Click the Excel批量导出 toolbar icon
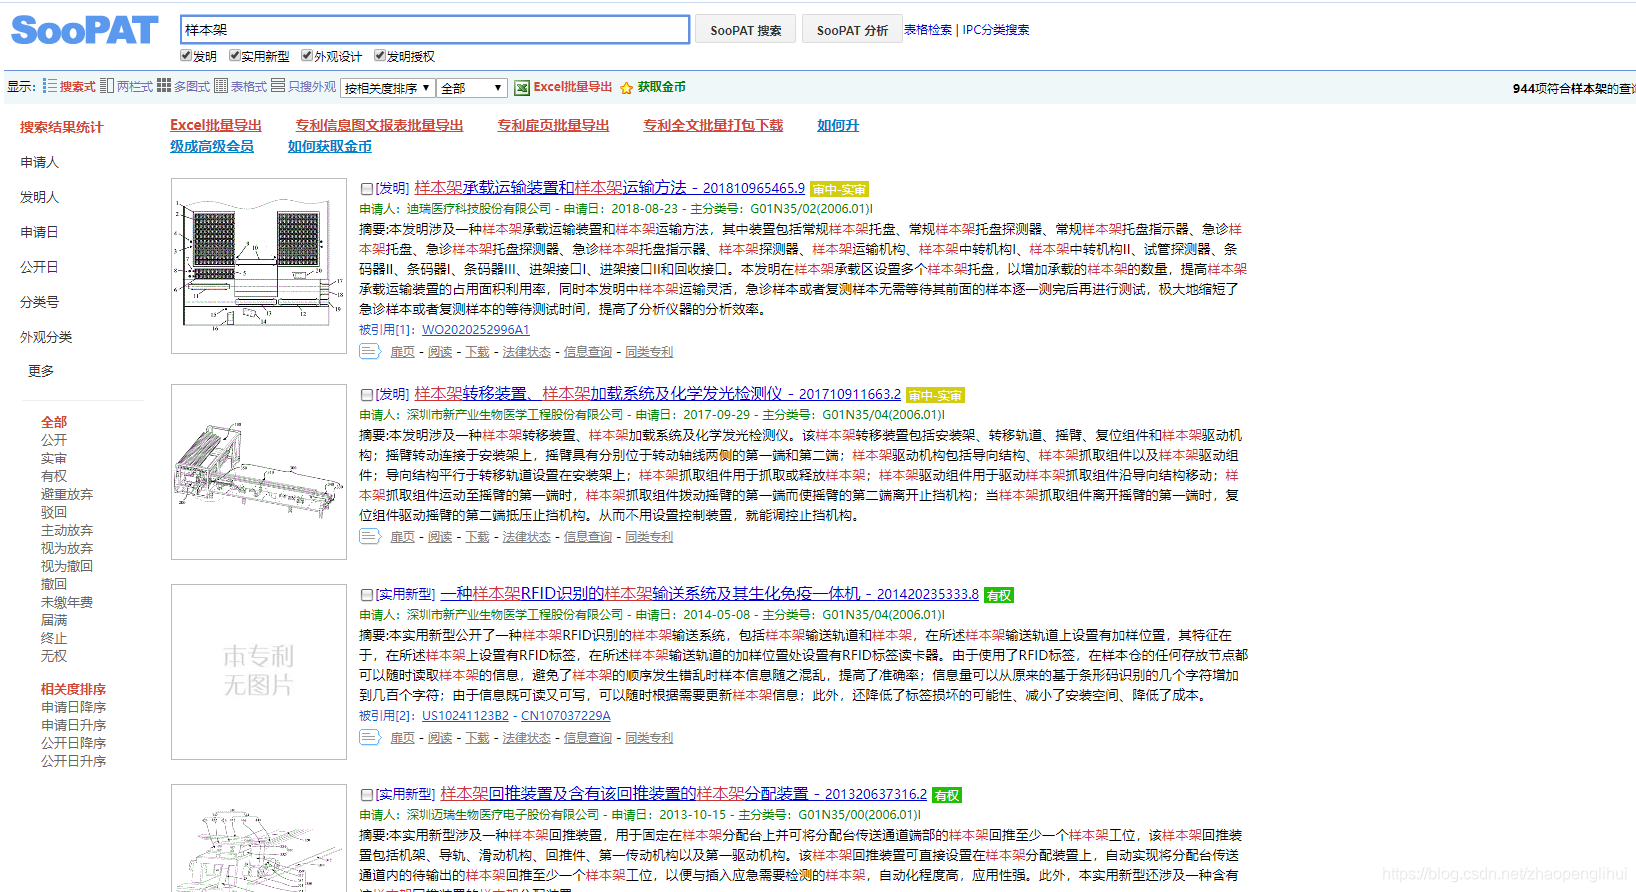1636x892 pixels. (x=522, y=88)
